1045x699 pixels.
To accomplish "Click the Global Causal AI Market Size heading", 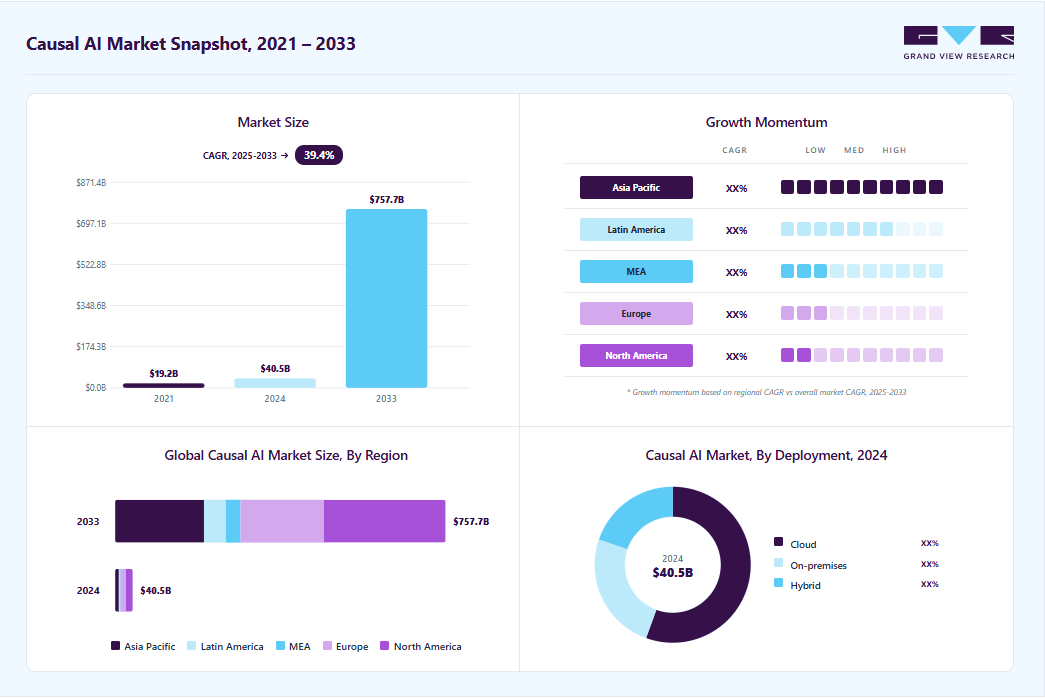I will pos(286,456).
